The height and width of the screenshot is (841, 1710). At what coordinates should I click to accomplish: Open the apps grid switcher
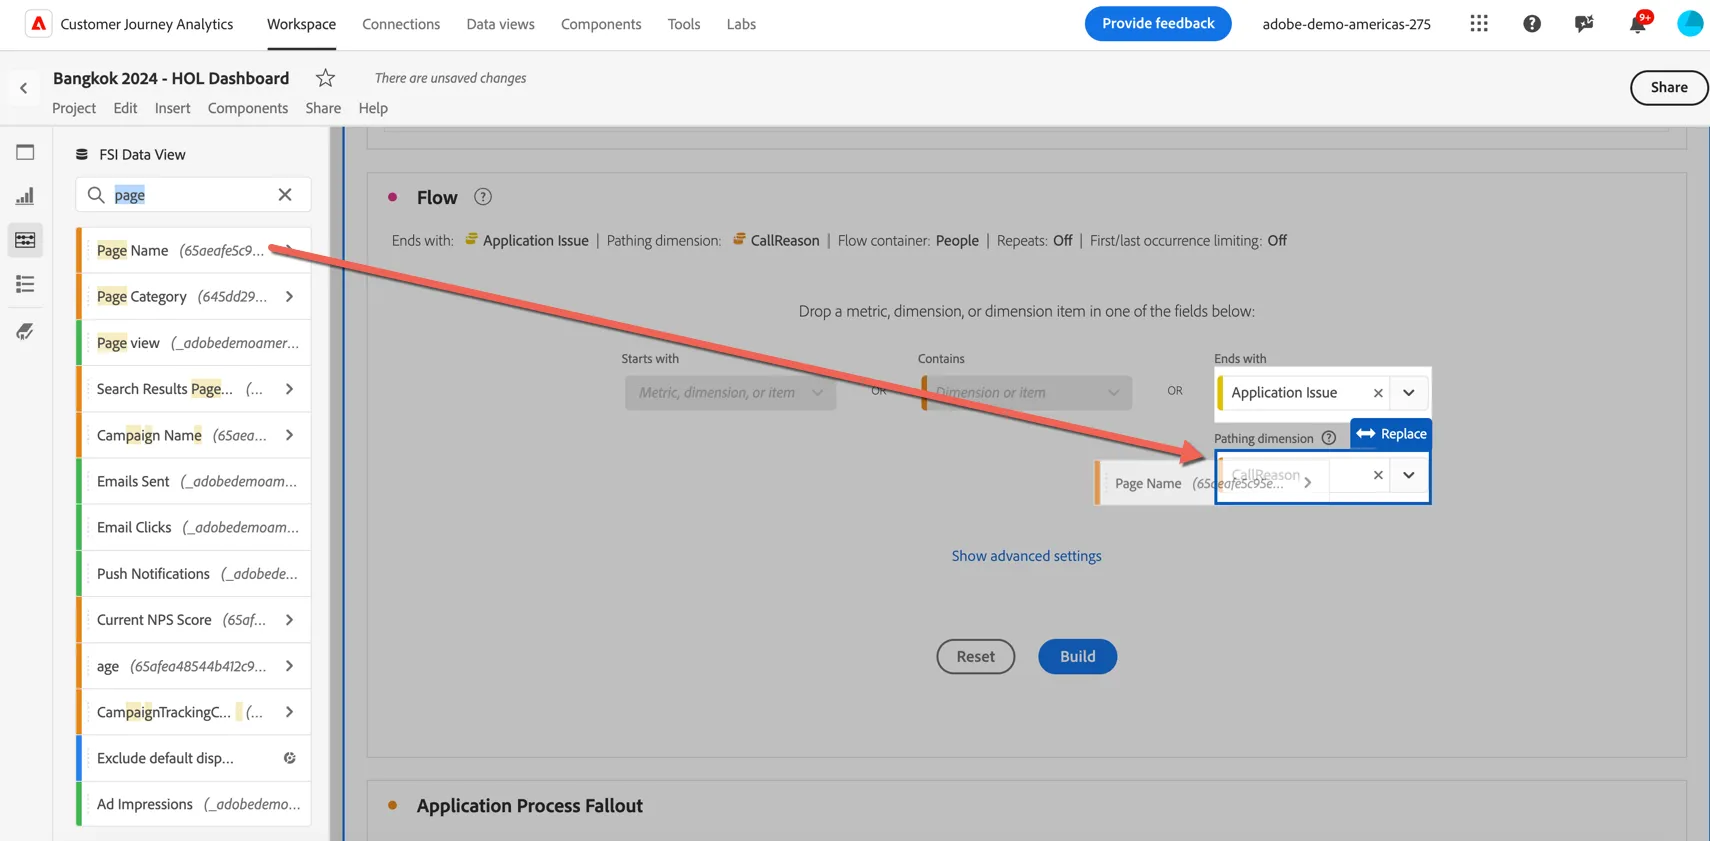[x=1479, y=23]
